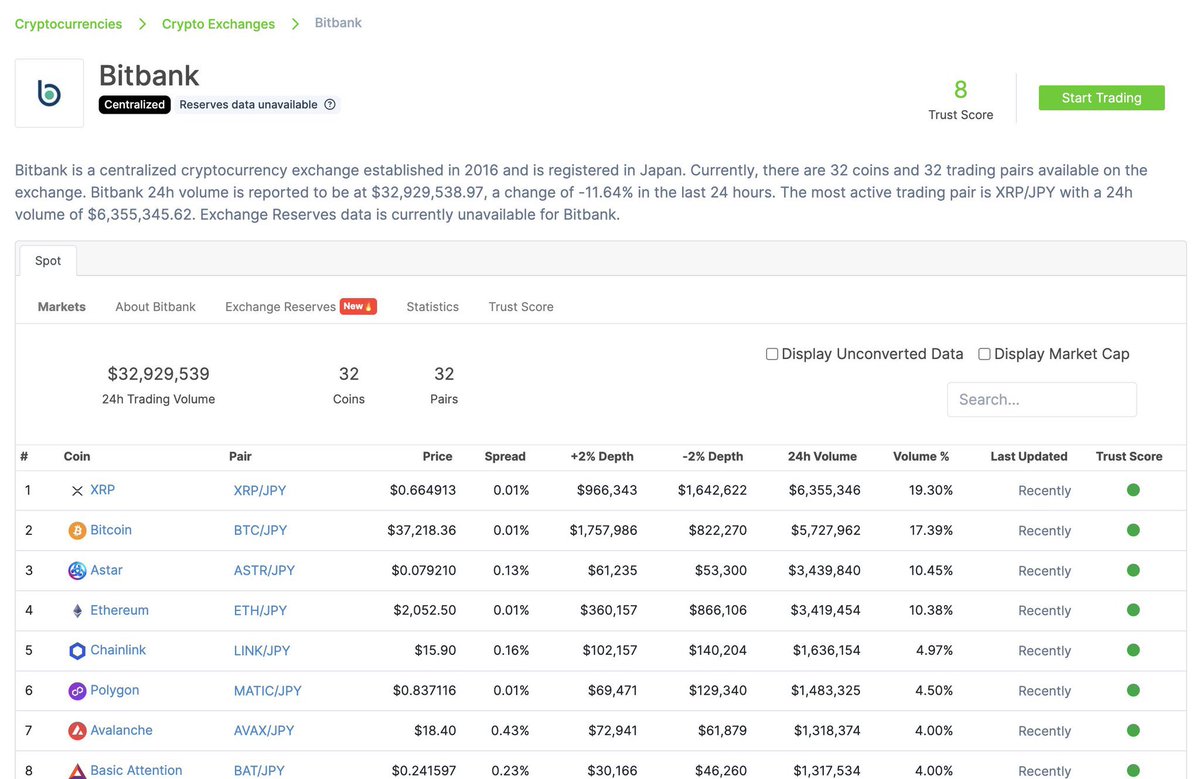
Task: Enable Display Market Cap checkbox
Action: click(x=984, y=354)
